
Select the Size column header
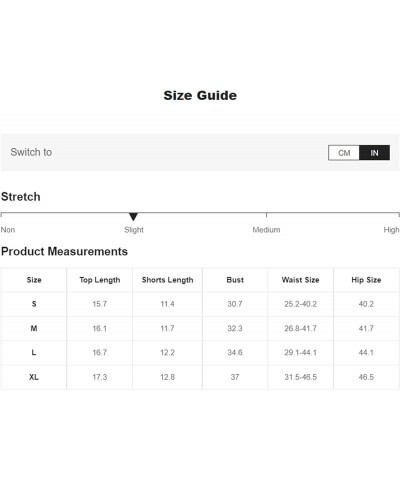point(34,280)
